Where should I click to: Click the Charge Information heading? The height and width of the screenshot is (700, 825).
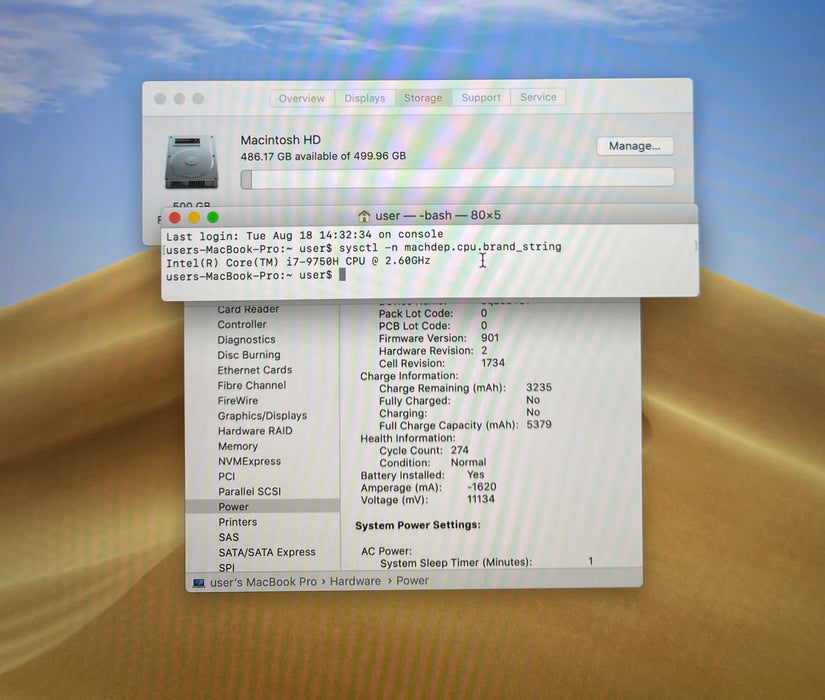click(409, 376)
